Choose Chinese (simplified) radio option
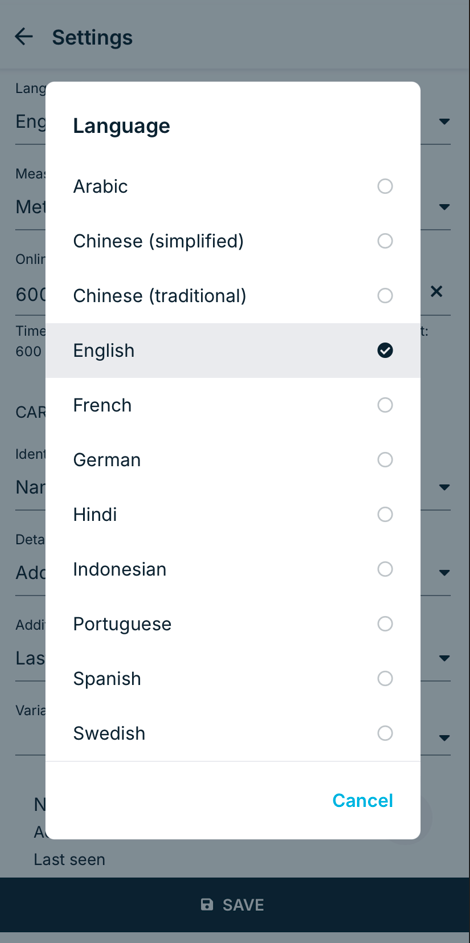 click(385, 241)
